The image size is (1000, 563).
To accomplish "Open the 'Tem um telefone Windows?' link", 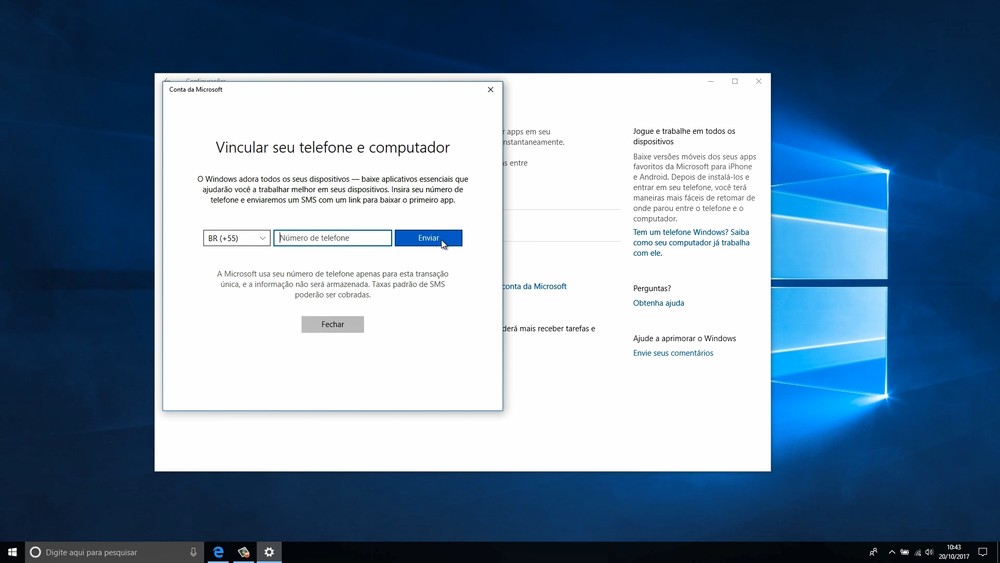I will click(691, 242).
